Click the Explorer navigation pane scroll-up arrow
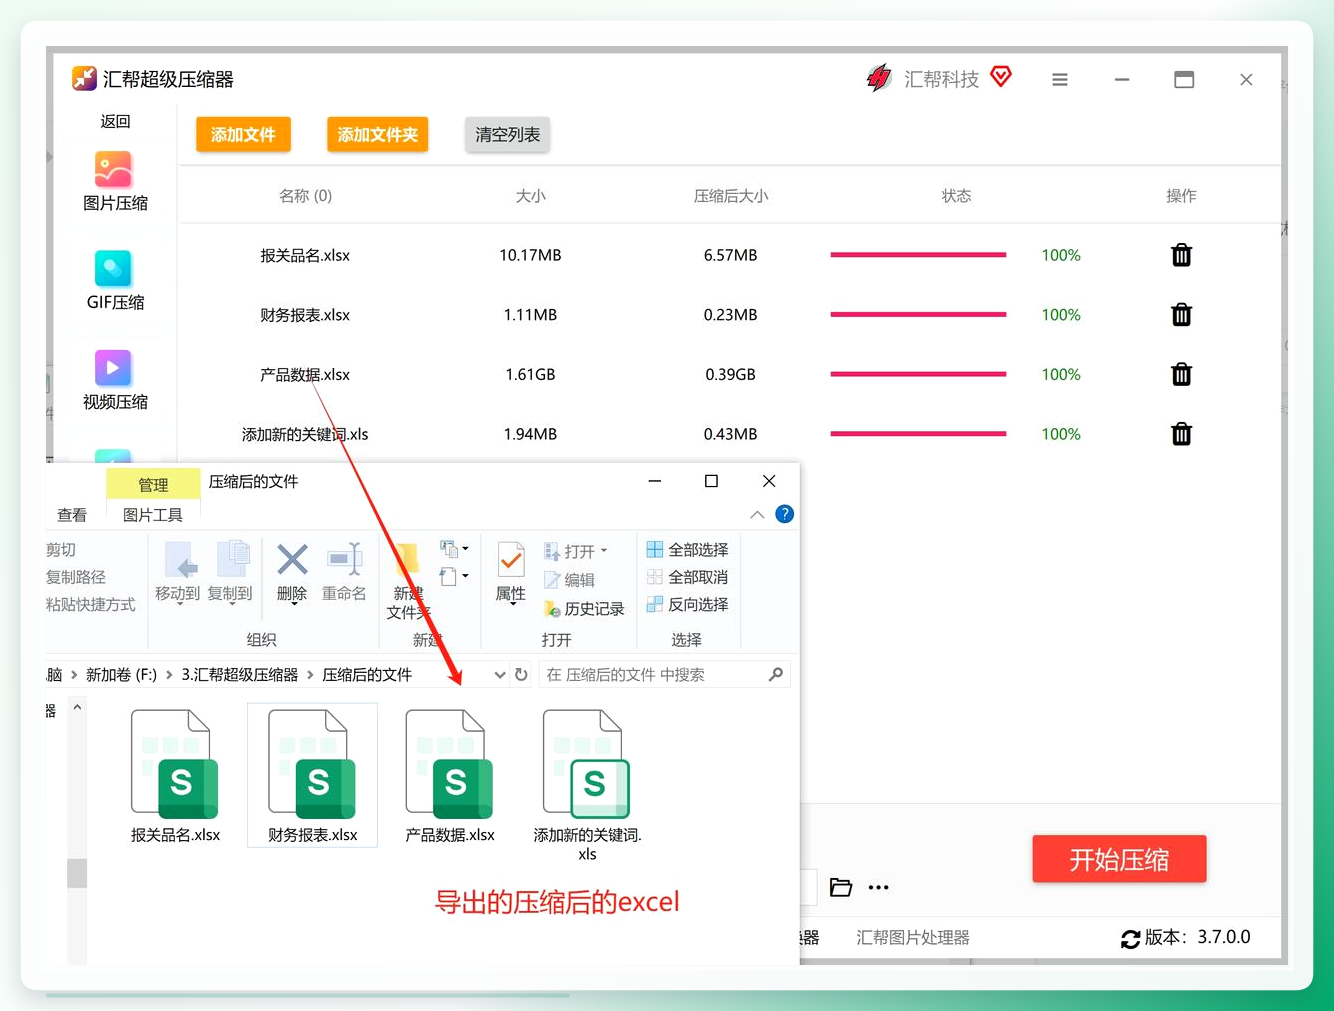 pyautogui.click(x=77, y=708)
